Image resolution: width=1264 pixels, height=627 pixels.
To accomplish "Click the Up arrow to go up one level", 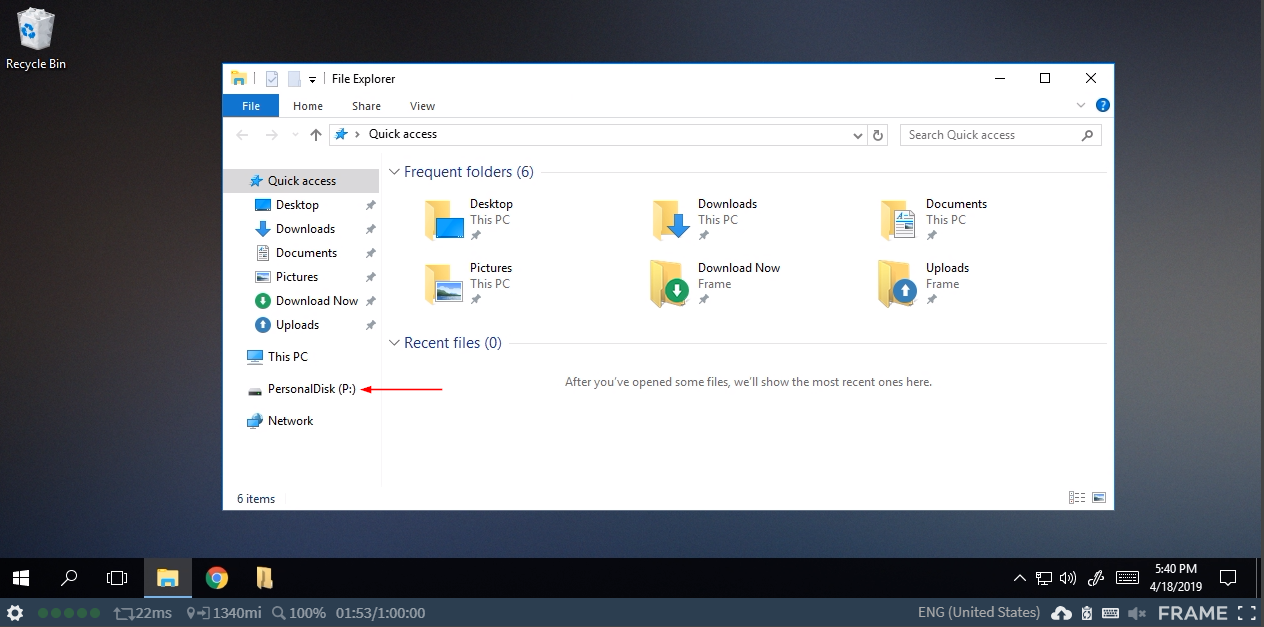I will 315,134.
